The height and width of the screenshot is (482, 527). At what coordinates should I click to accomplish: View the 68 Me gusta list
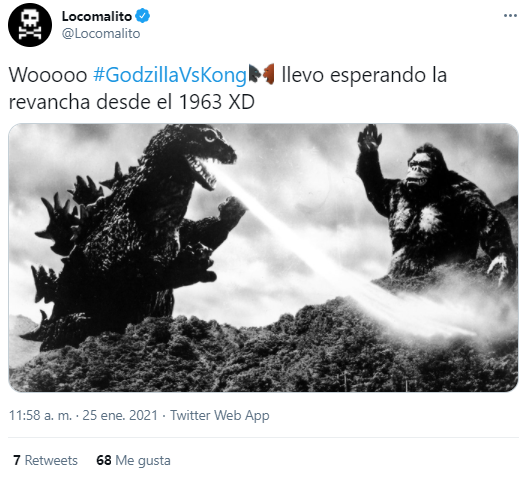[133, 460]
